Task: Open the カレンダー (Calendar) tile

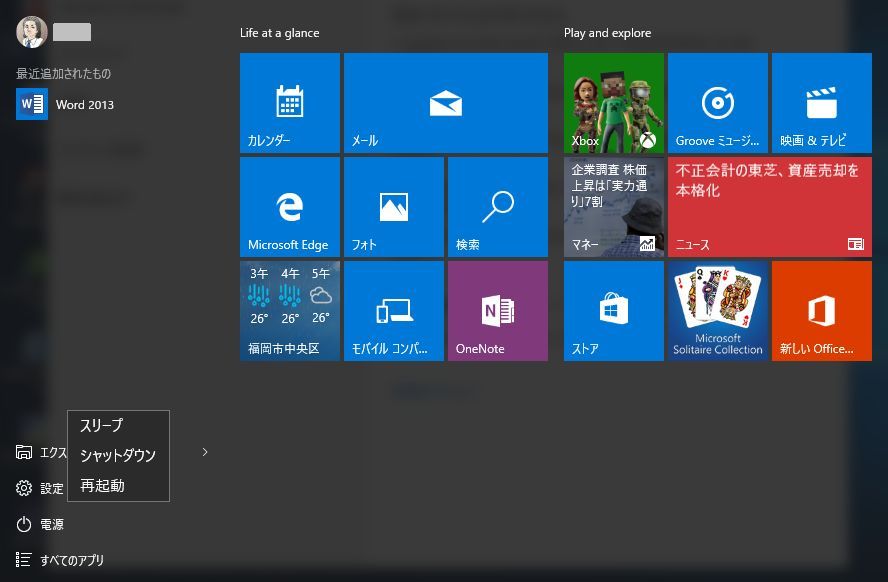Action: 290,103
